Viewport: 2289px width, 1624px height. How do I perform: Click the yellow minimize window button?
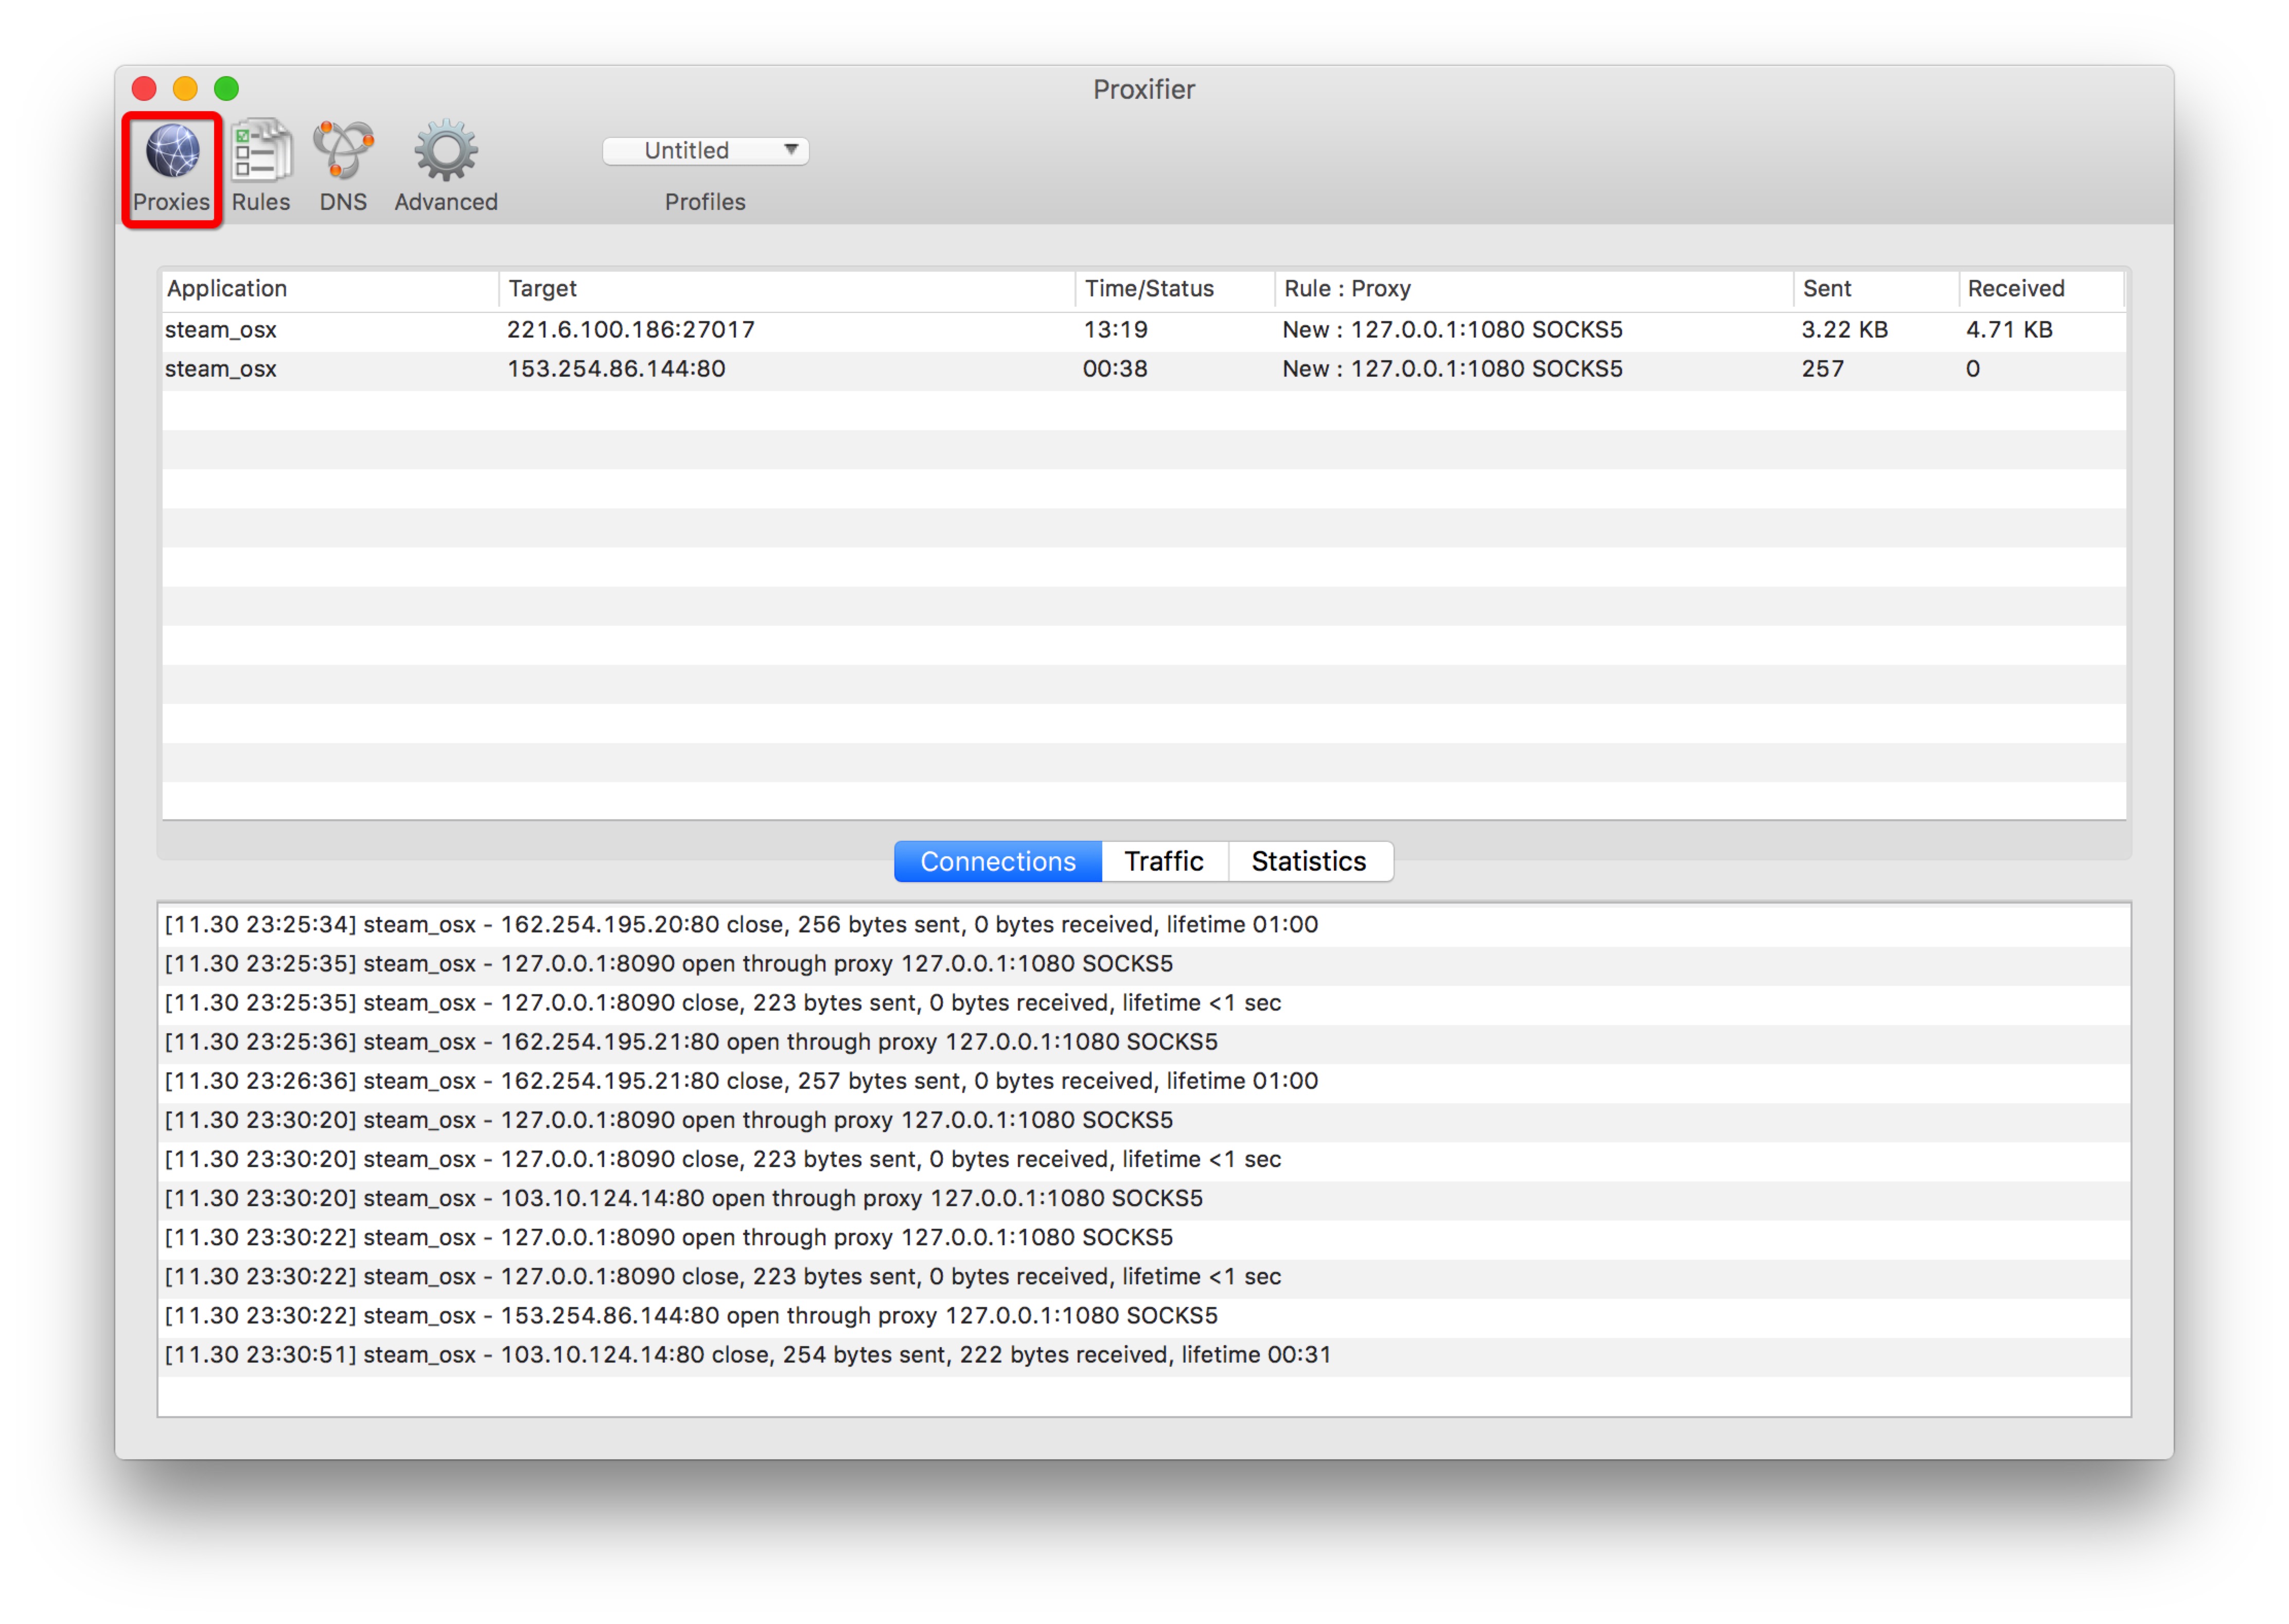coord(186,89)
